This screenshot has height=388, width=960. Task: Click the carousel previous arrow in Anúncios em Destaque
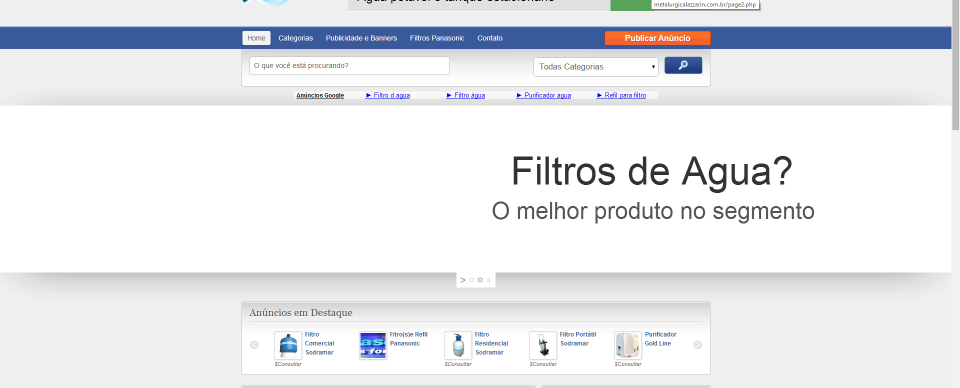point(254,345)
